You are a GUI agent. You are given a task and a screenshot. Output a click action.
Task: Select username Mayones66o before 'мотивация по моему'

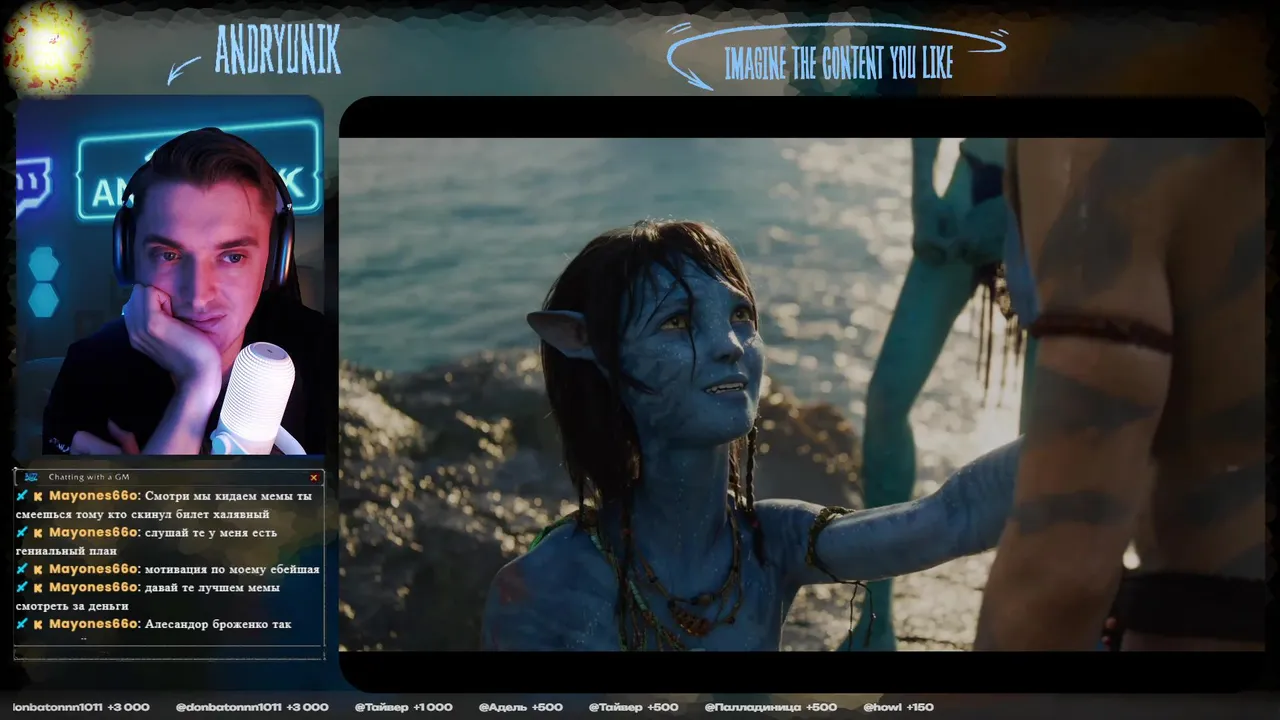click(94, 568)
